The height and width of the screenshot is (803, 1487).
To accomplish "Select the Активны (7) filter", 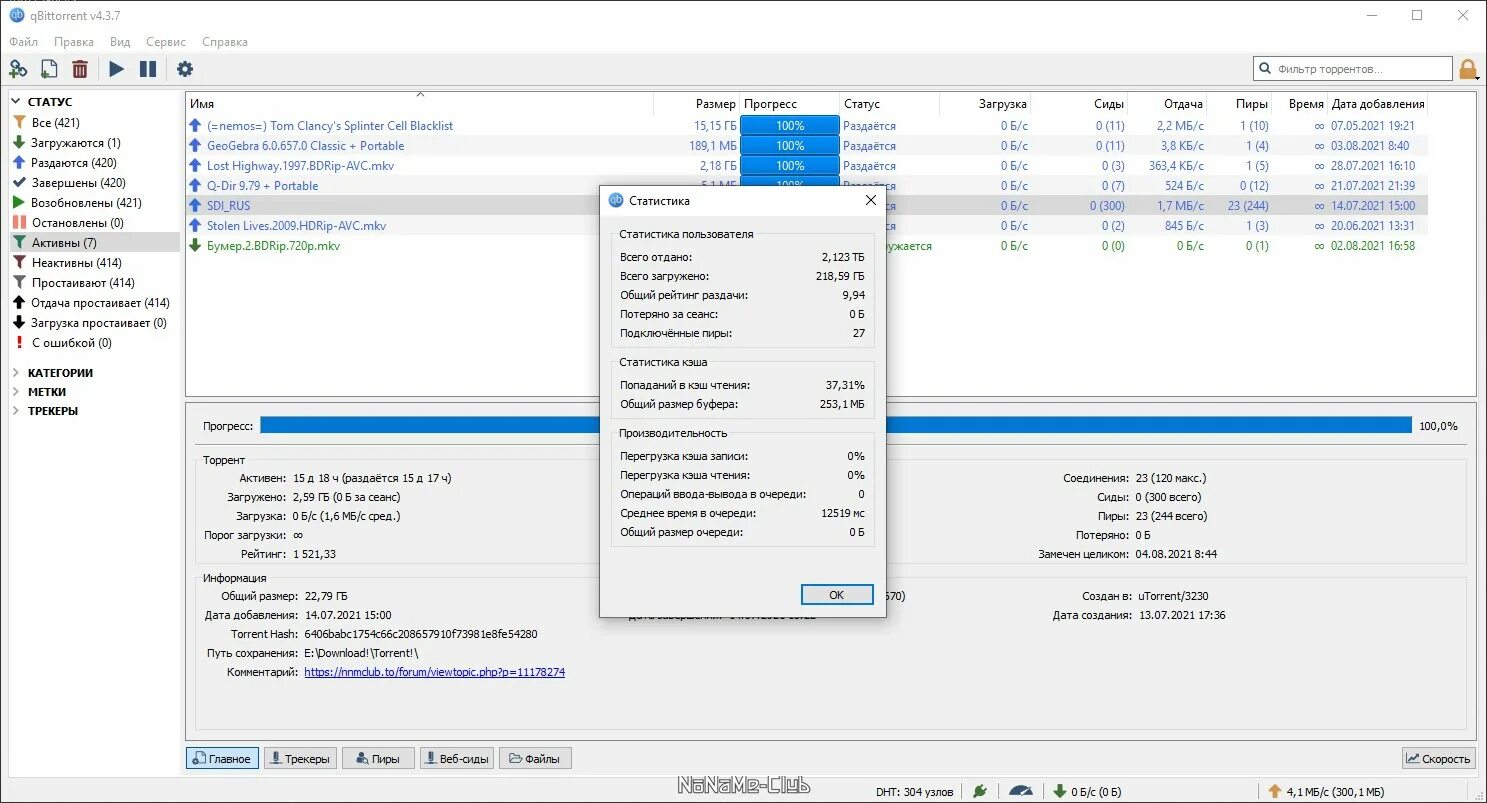I will (x=94, y=243).
